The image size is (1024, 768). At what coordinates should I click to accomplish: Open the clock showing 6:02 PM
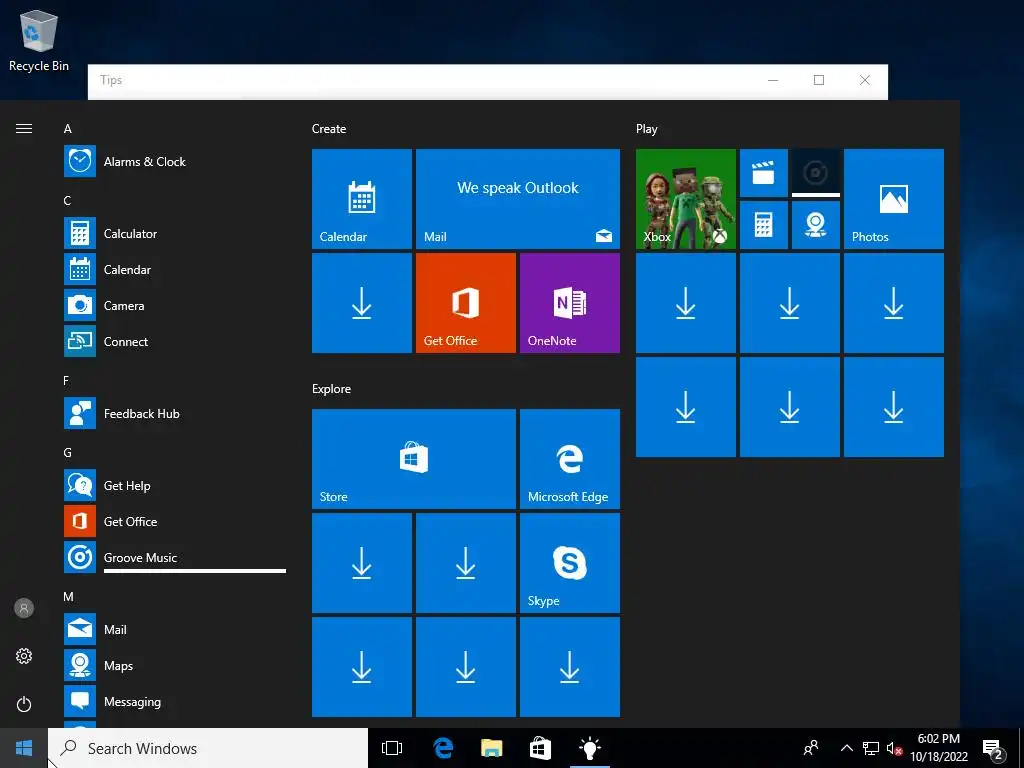click(x=939, y=748)
